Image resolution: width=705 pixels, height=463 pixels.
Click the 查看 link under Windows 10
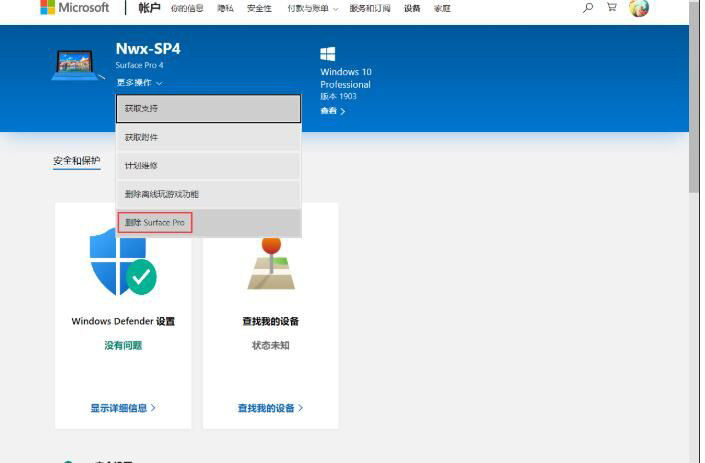pos(333,111)
